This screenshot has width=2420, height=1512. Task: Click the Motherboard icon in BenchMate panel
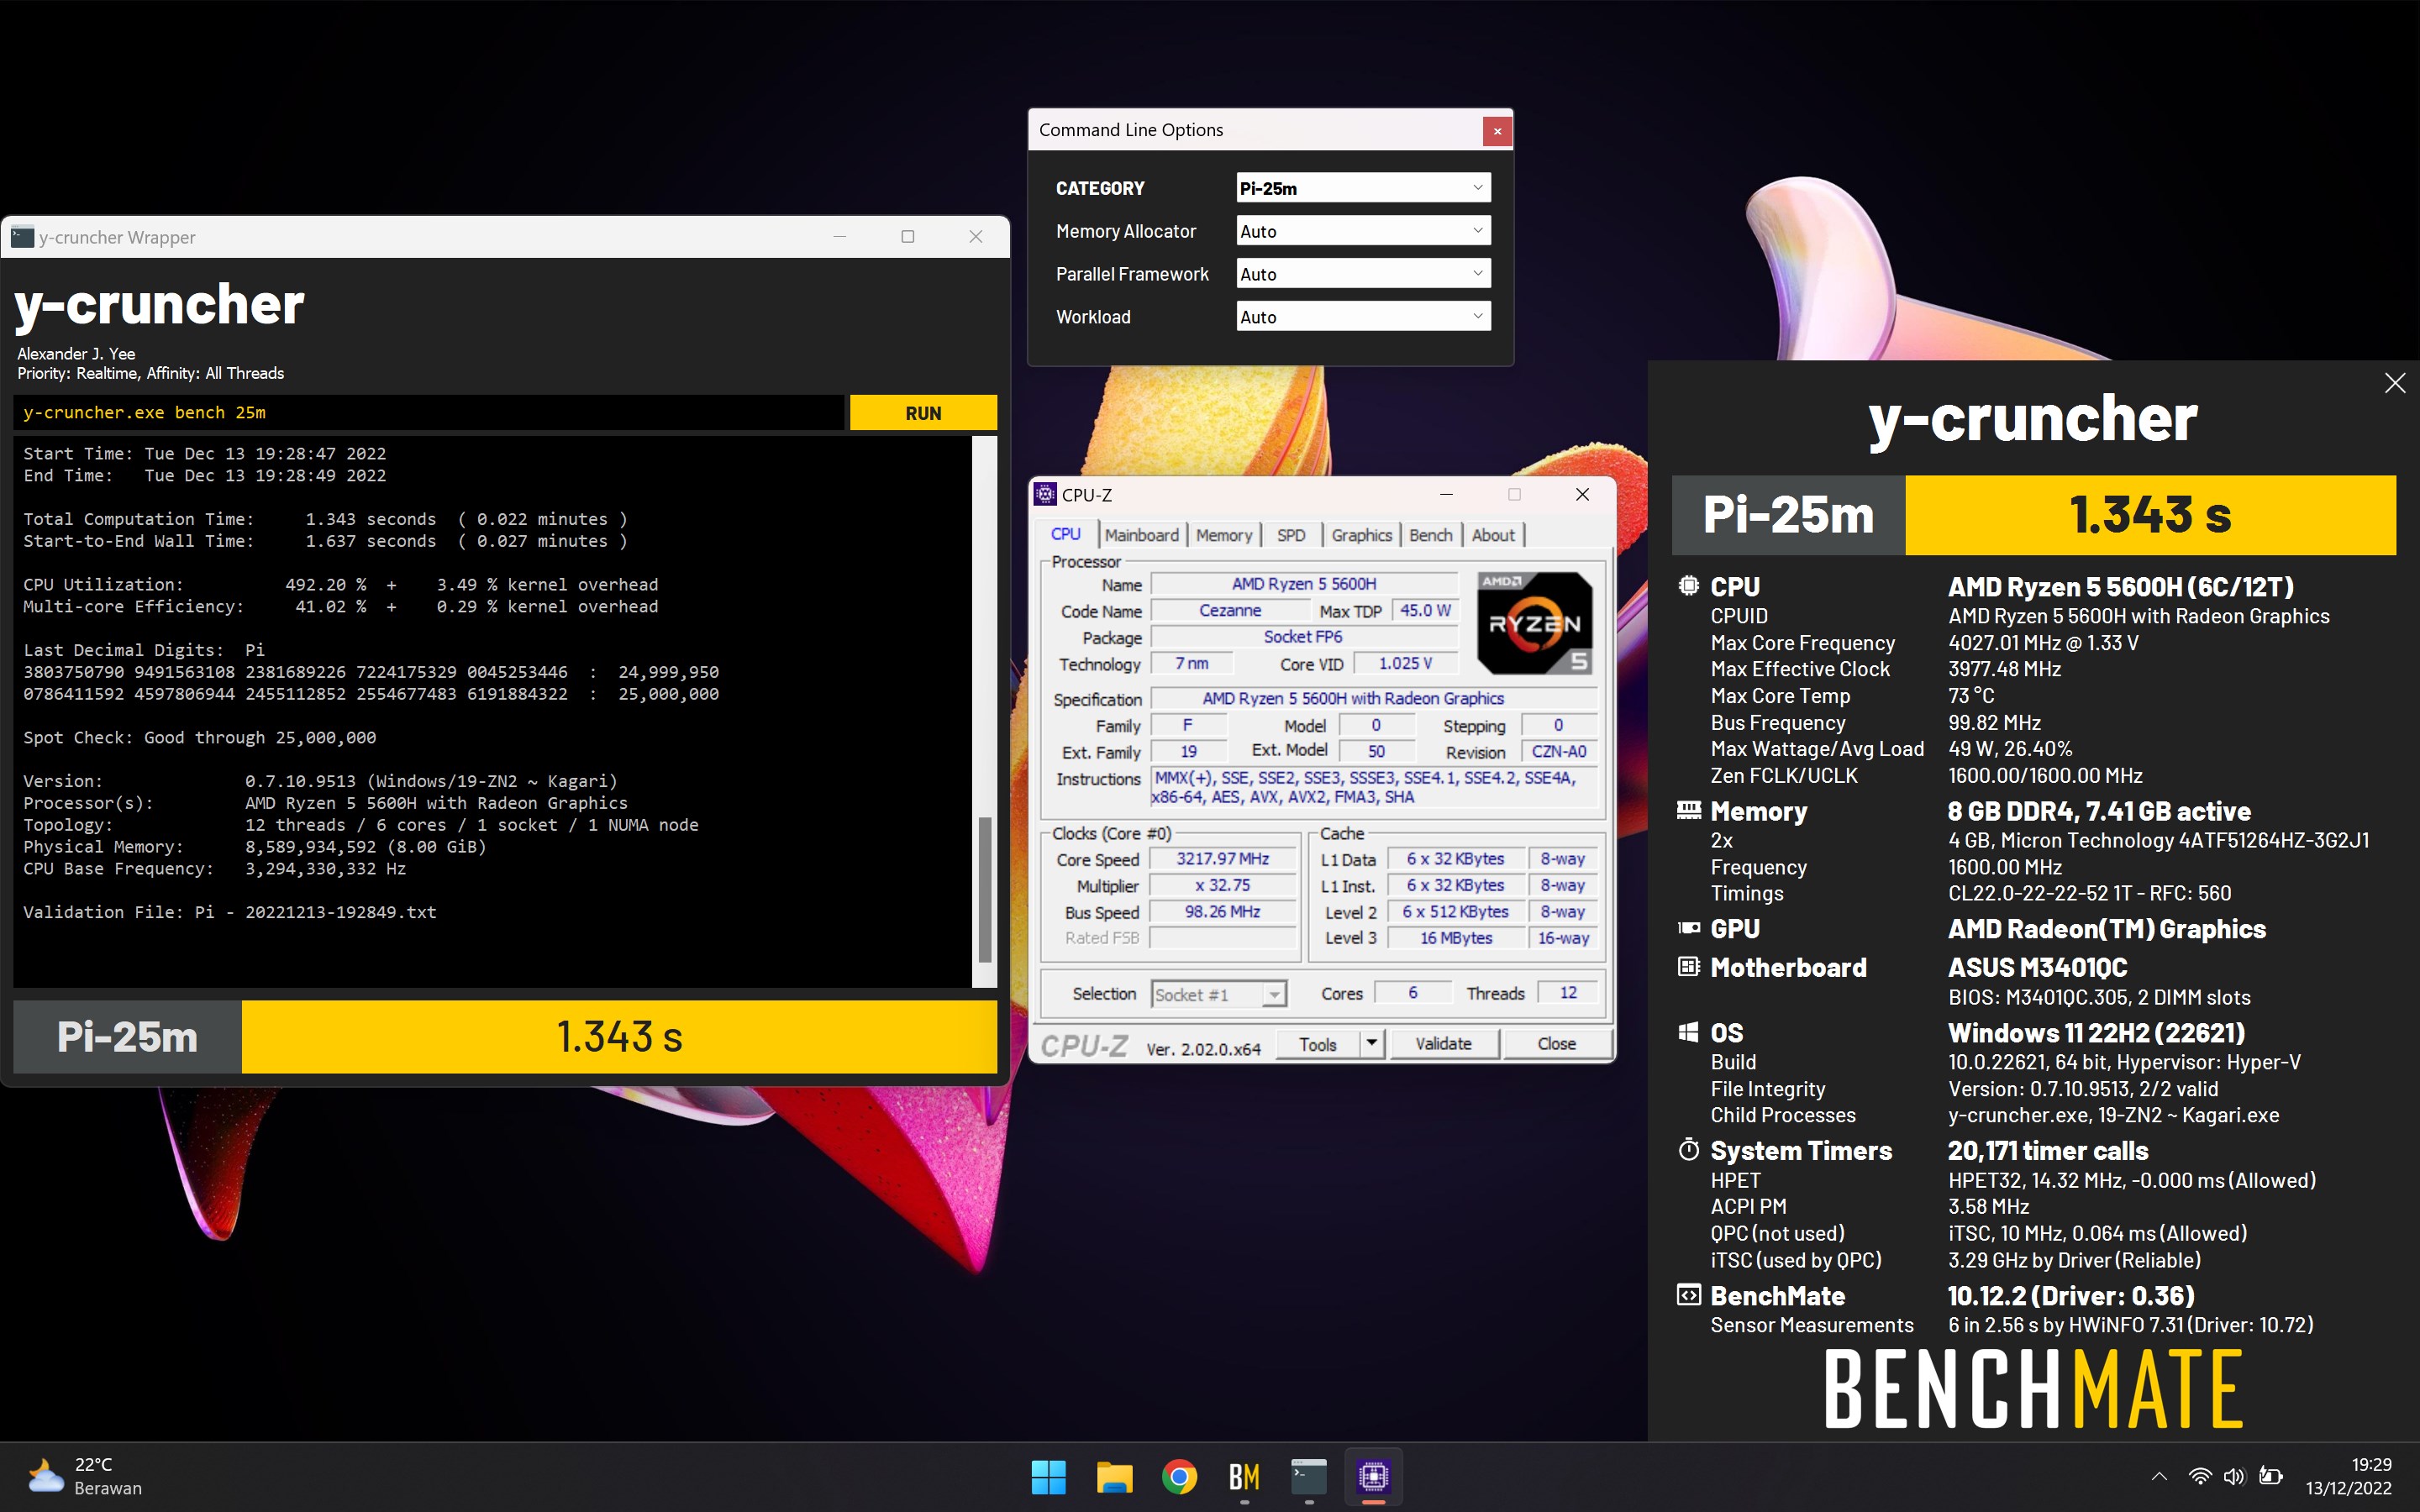1688,966
